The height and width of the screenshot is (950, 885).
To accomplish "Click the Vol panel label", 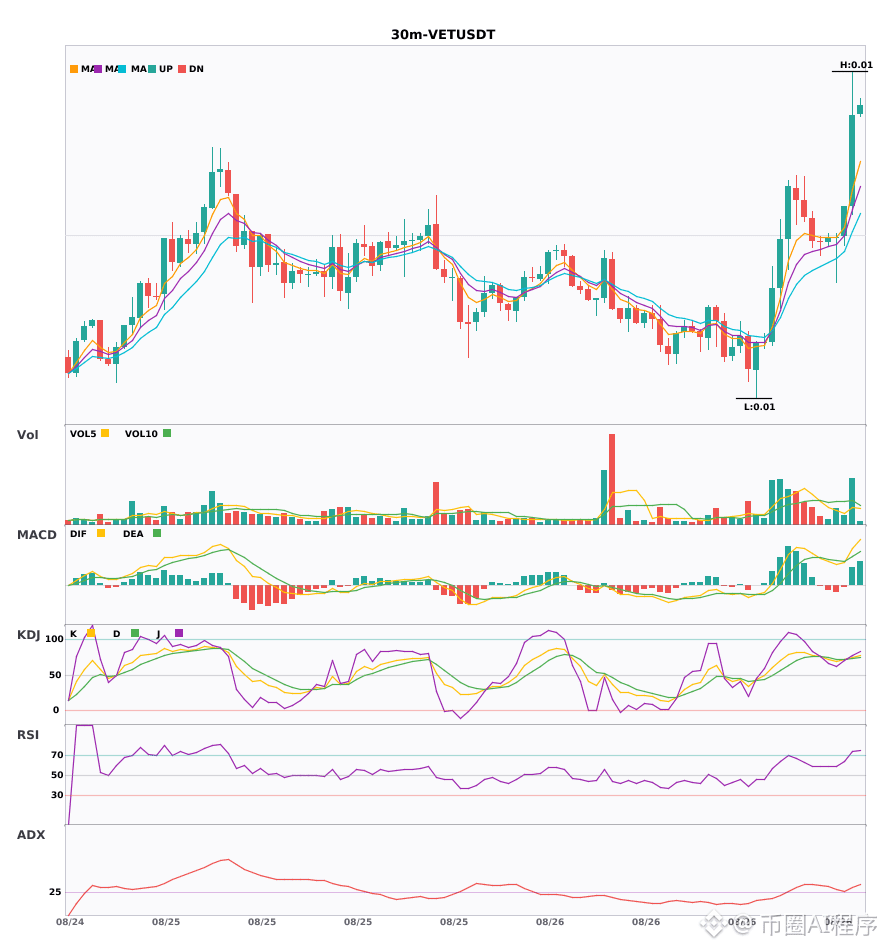I will [27, 434].
